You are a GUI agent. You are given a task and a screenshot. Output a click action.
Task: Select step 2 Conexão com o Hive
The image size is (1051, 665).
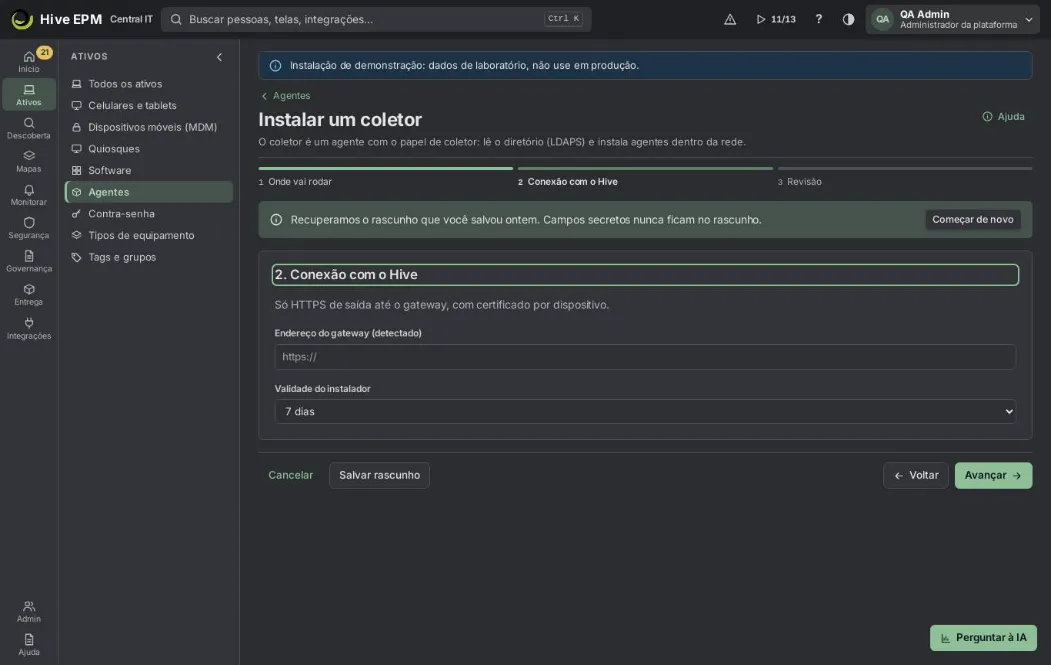pyautogui.click(x=645, y=178)
